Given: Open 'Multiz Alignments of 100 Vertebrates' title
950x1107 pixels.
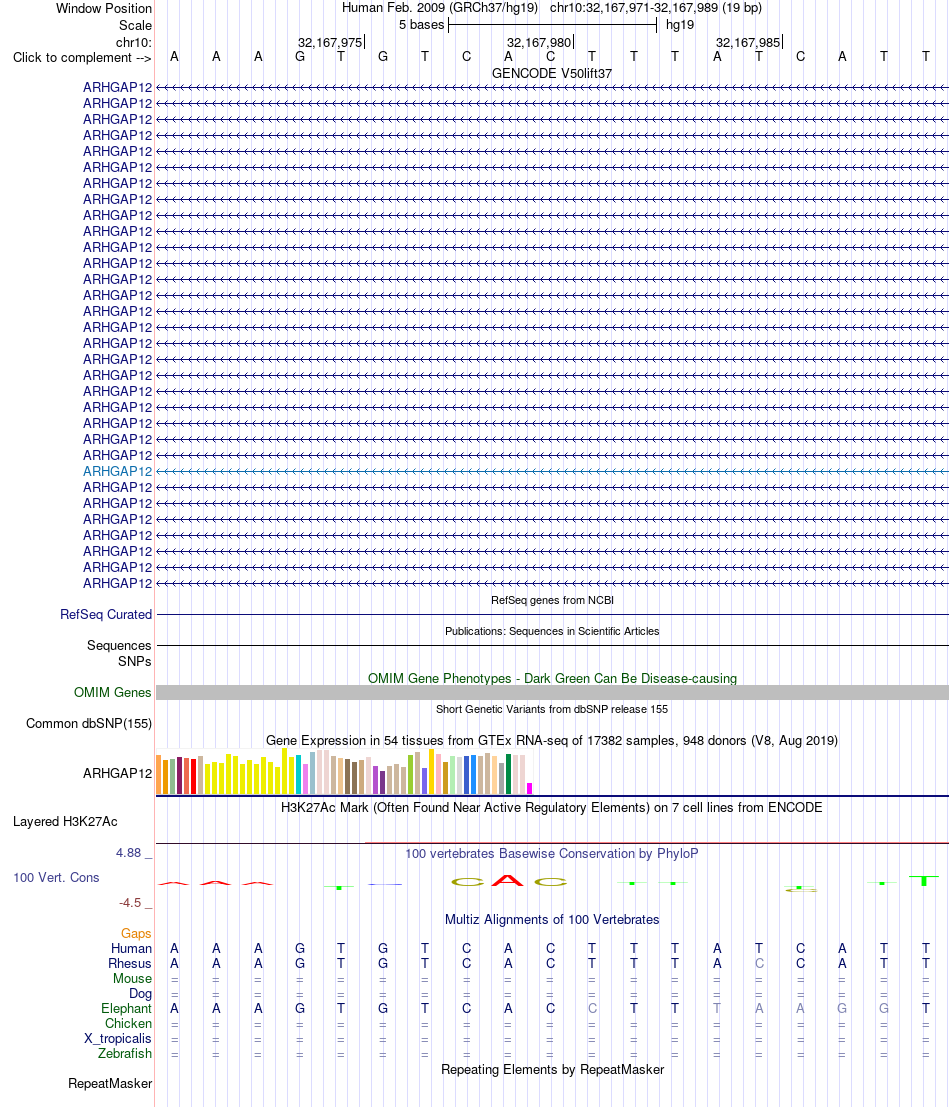Looking at the screenshot, I should (x=552, y=920).
